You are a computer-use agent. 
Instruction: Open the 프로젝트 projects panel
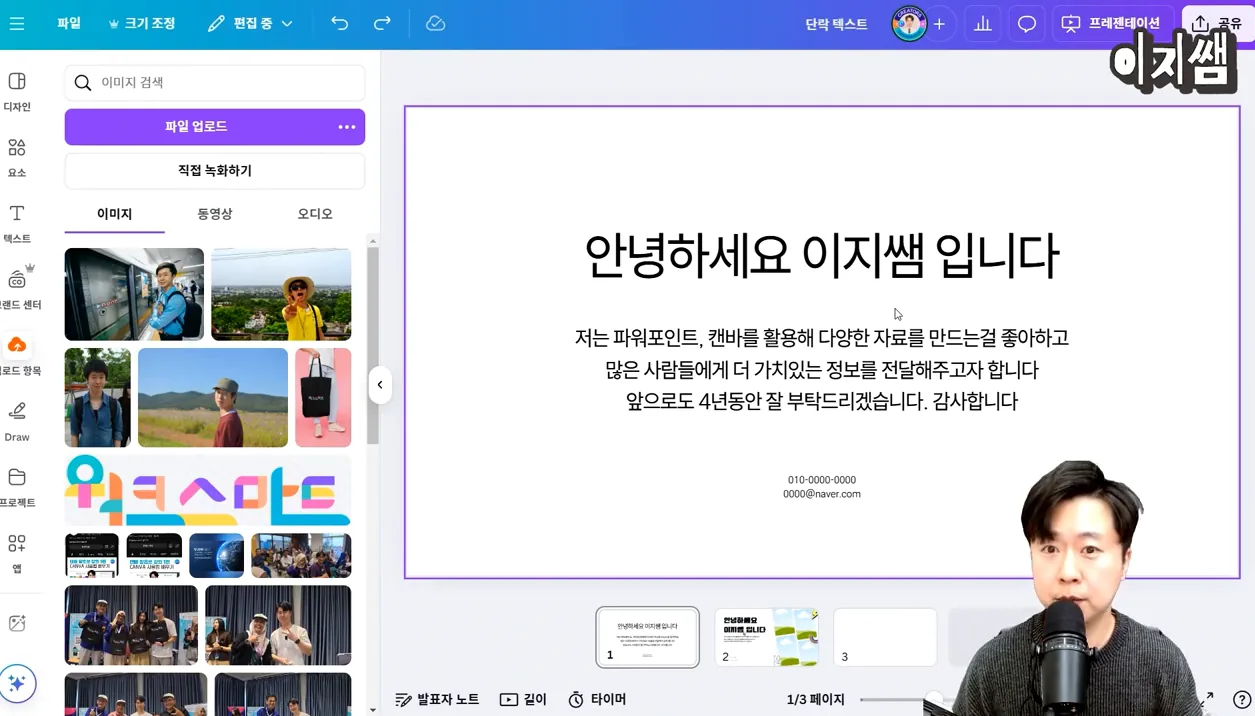tap(17, 487)
